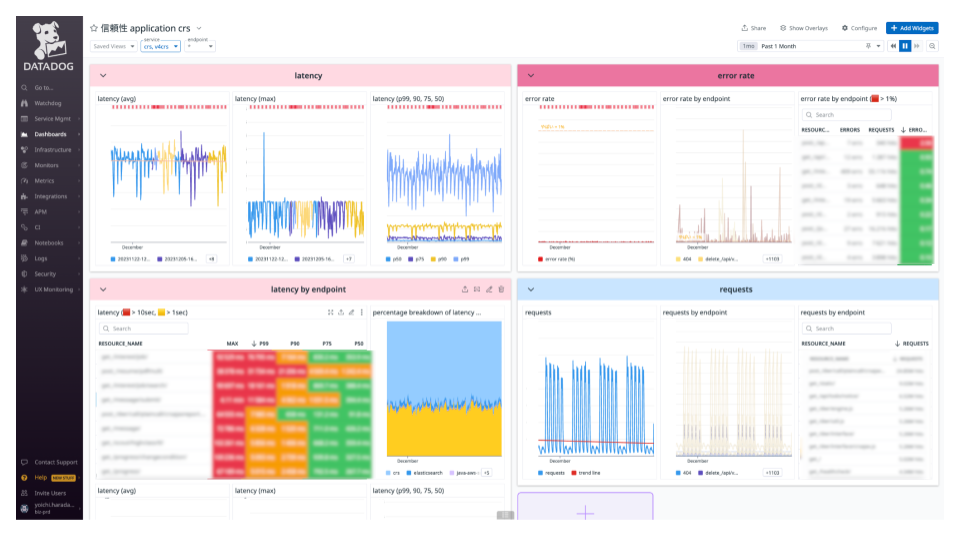
Task: Click the Add Widgets button
Action: 912,28
